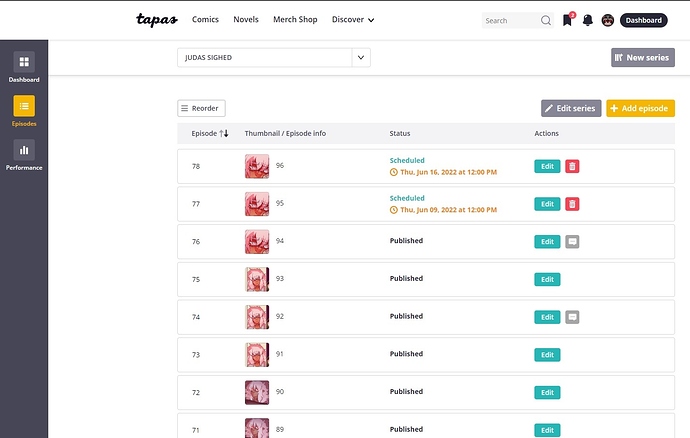The height and width of the screenshot is (438, 690).
Task: Click the Add episode button
Action: [640, 108]
